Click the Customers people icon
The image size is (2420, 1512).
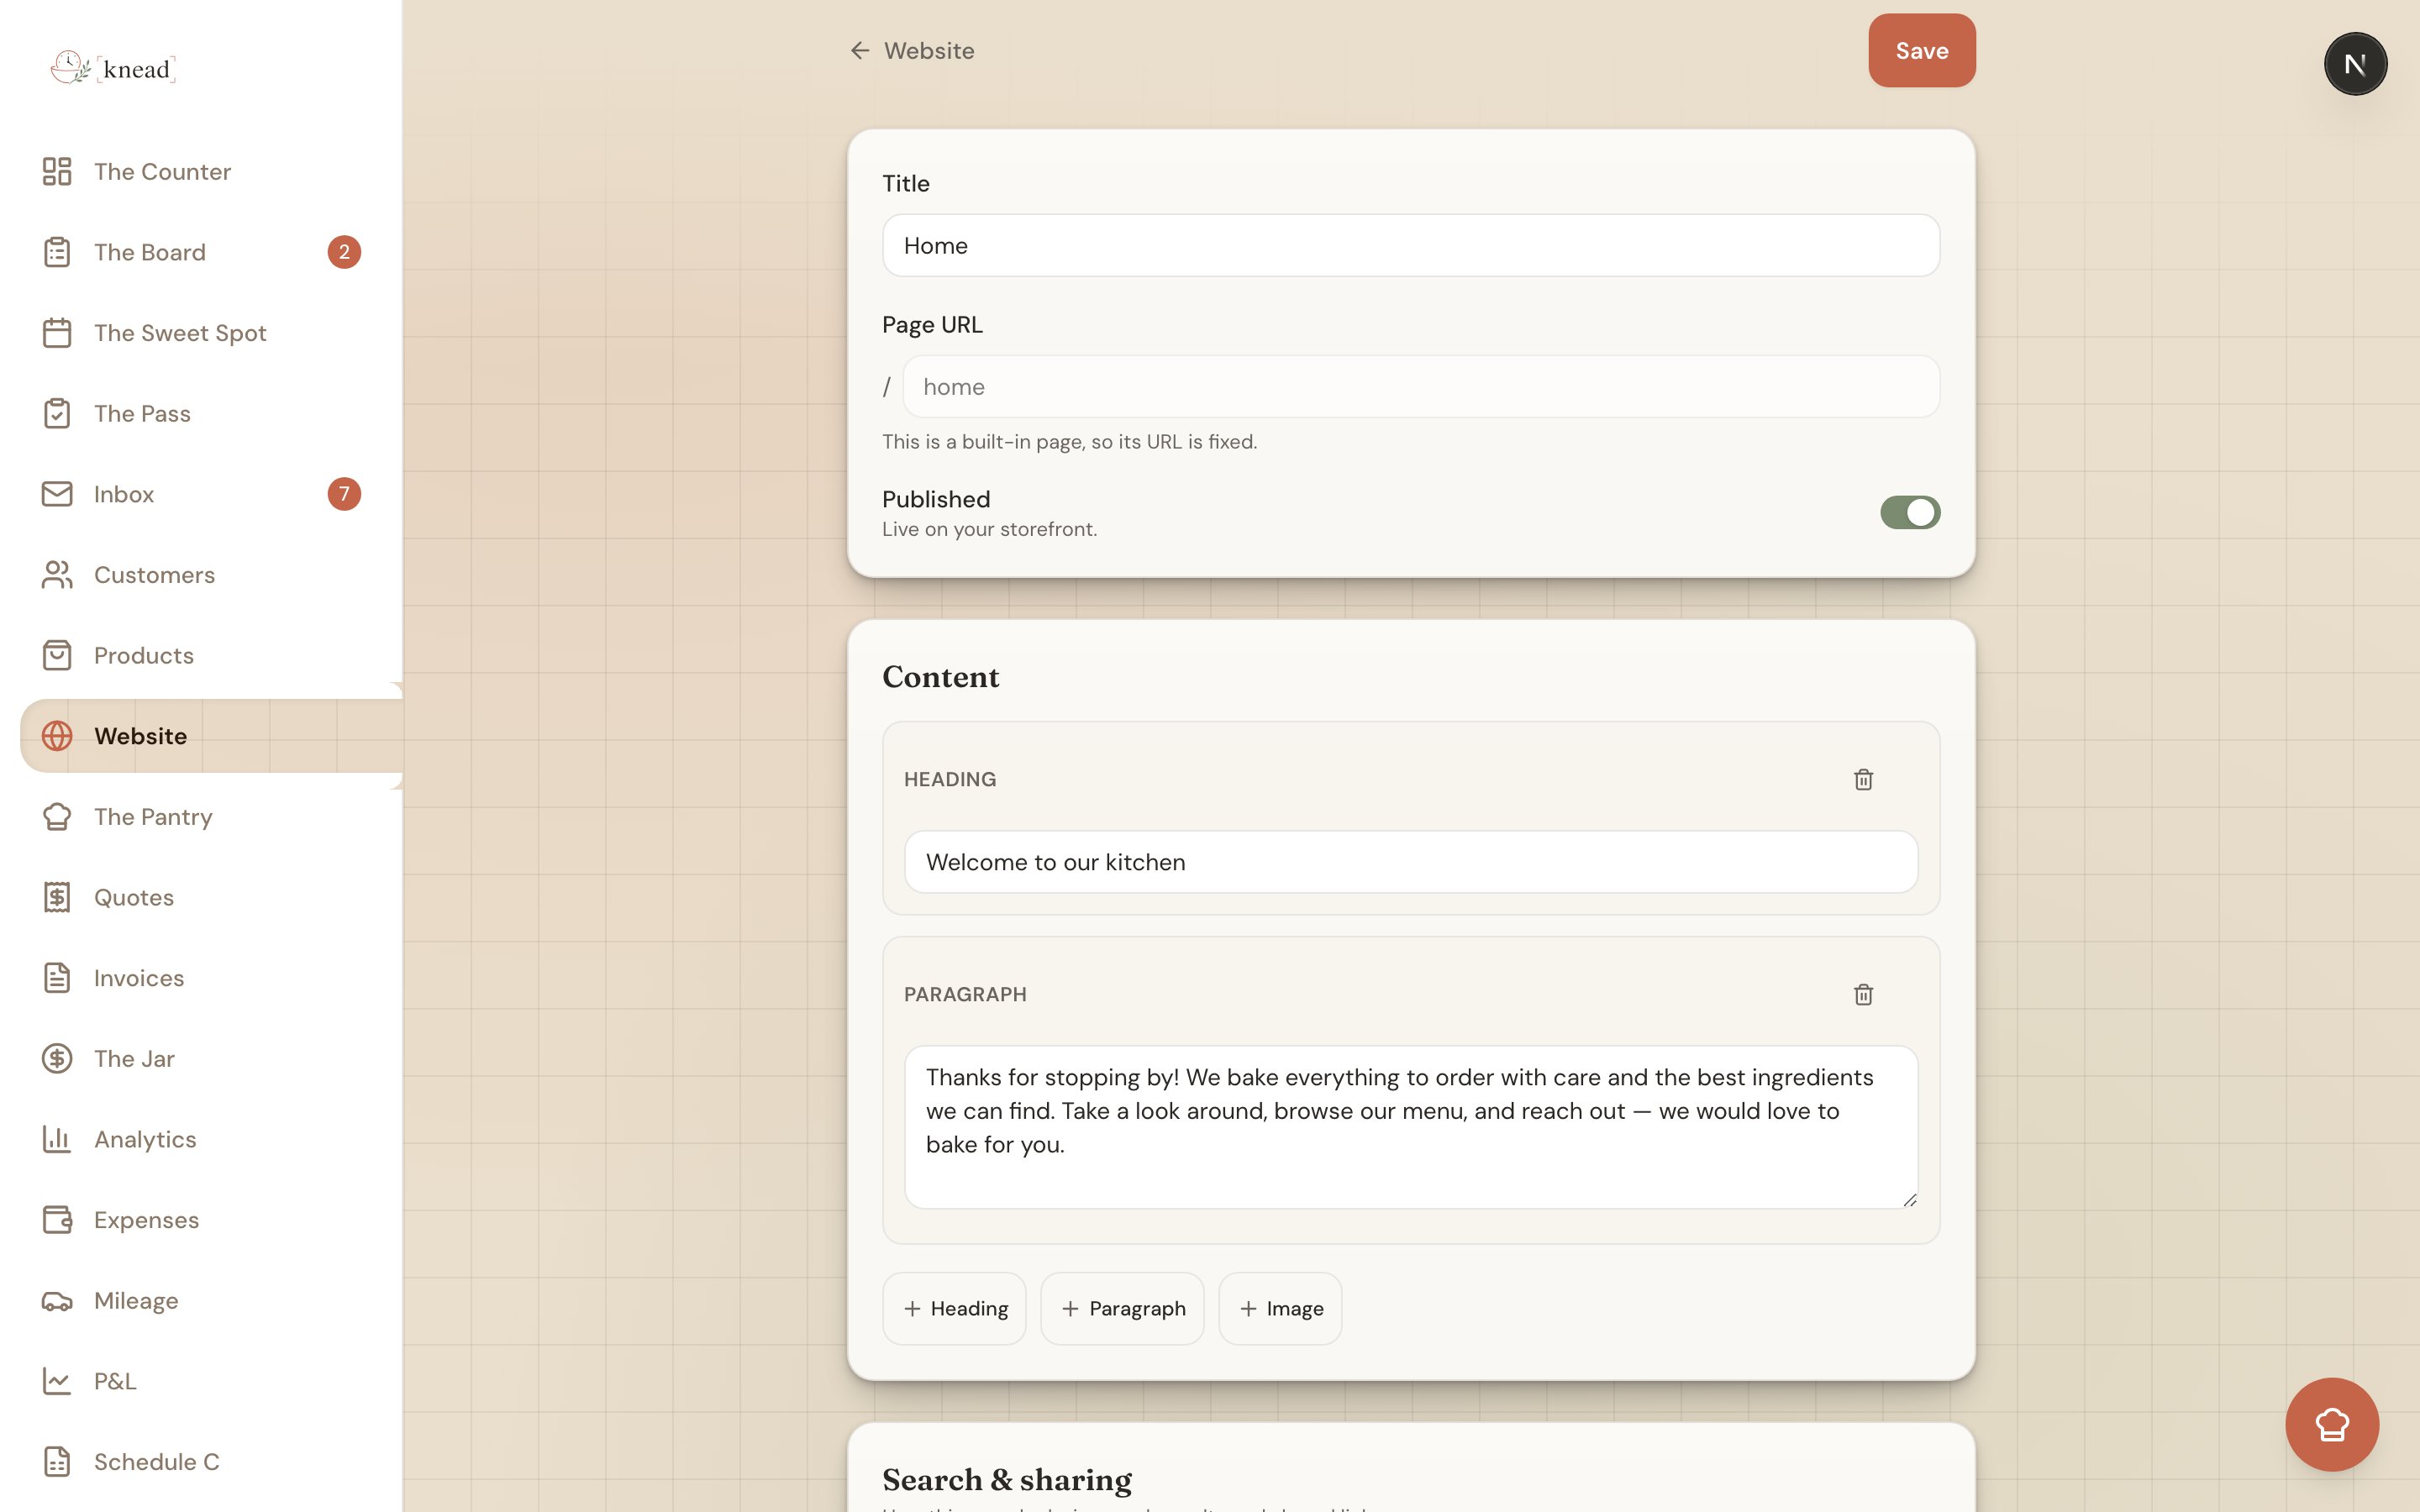pos(57,575)
